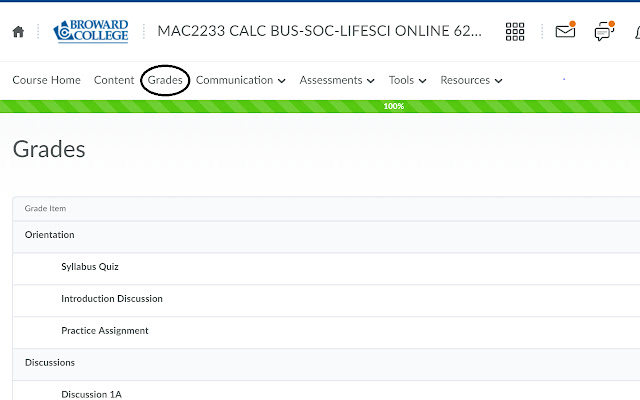This screenshot has width=640, height=400.
Task: Click the Discussion 1A grade item
Action: [91, 394]
